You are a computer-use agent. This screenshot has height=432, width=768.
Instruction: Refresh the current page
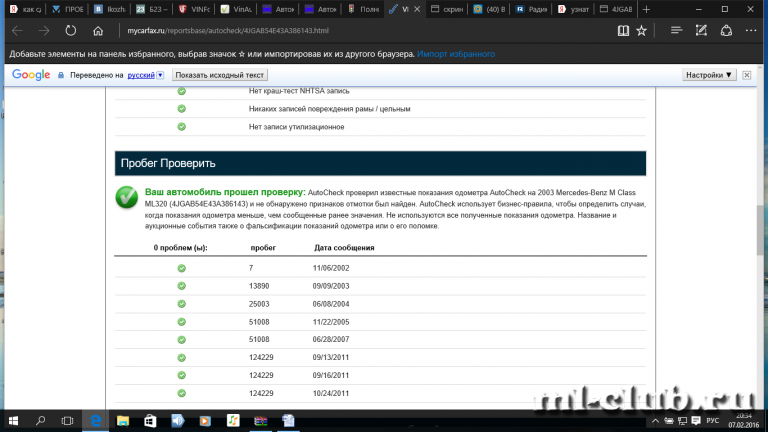tap(71, 31)
